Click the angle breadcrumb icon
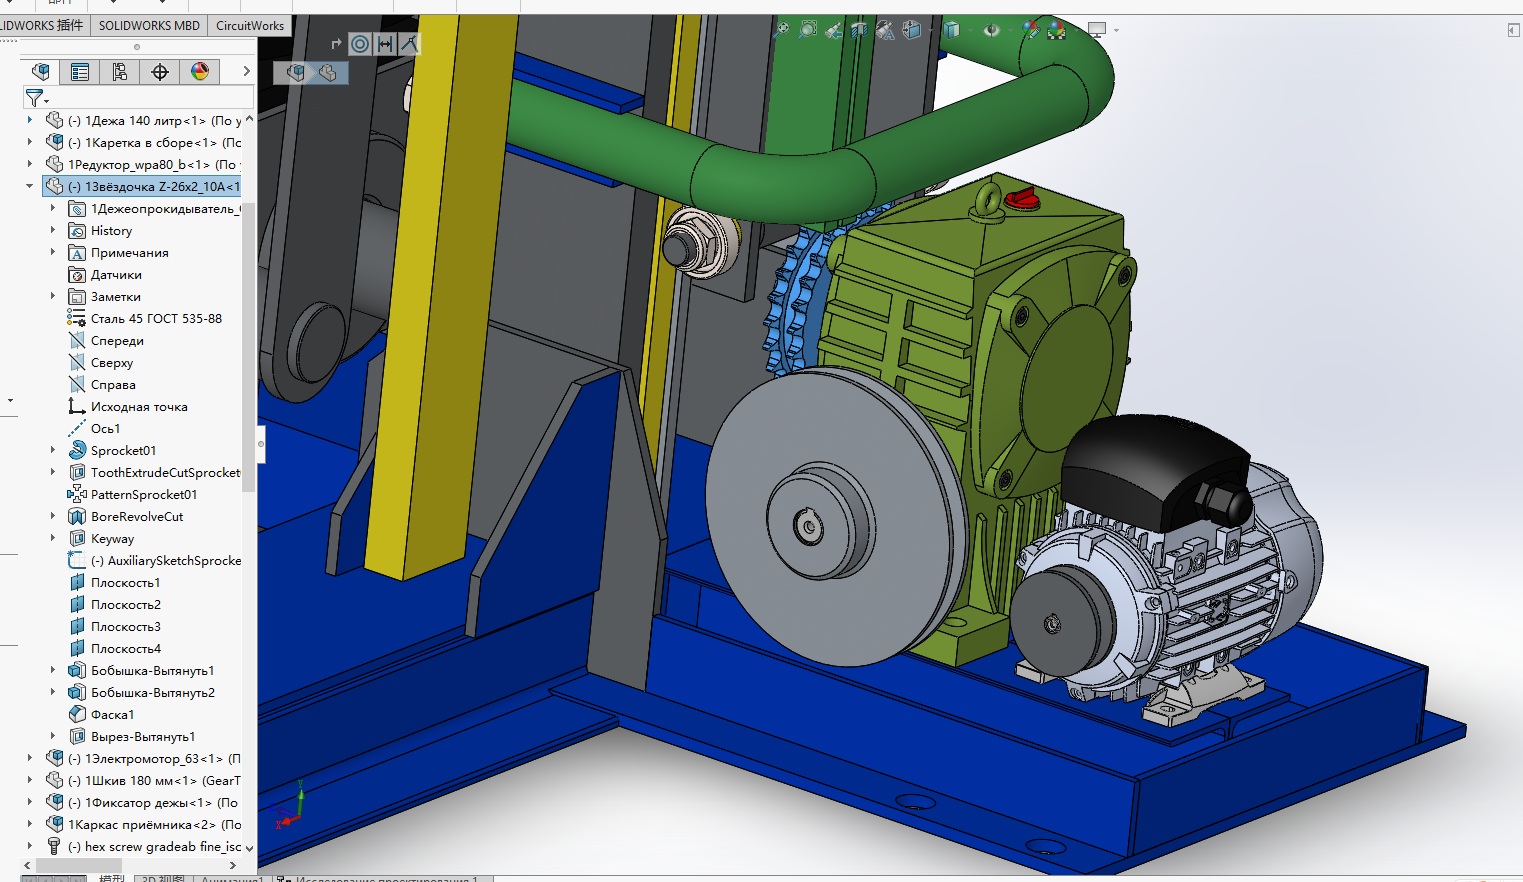The width and height of the screenshot is (1523, 882). click(409, 43)
